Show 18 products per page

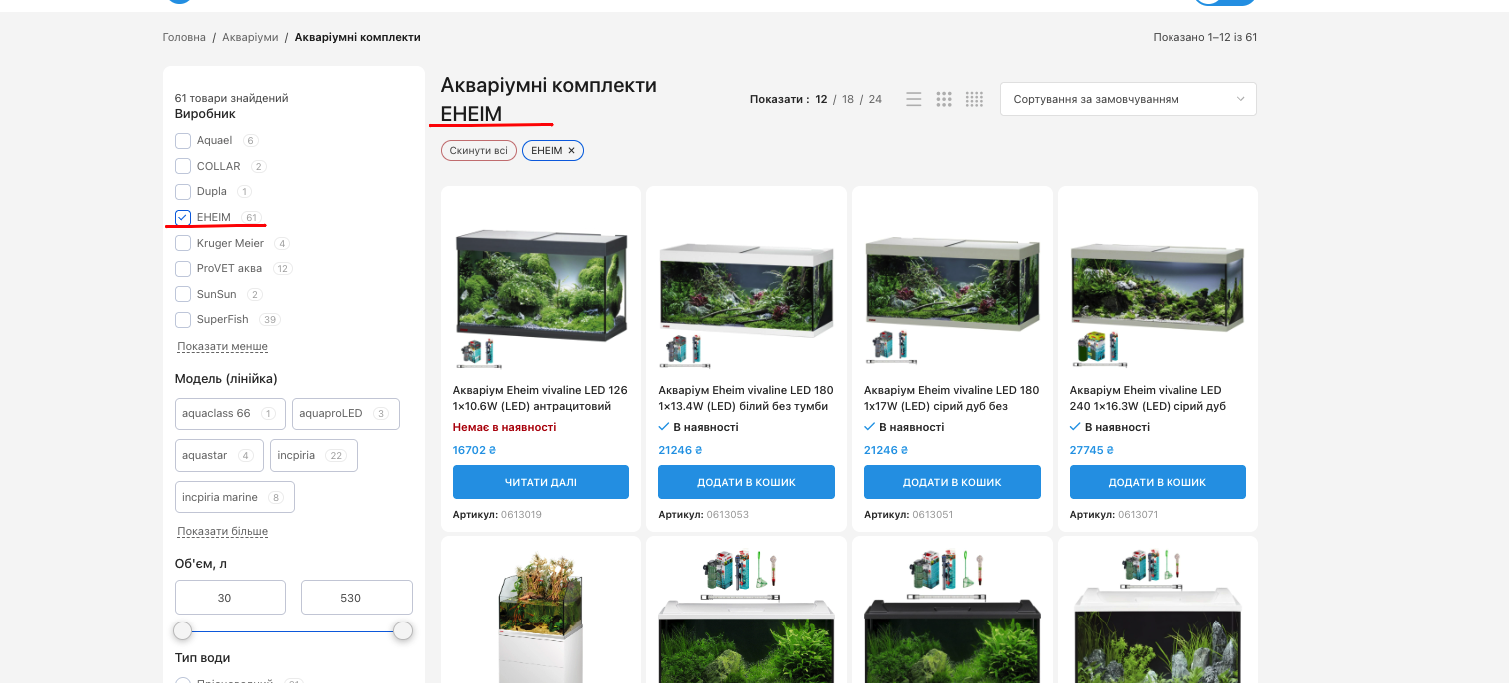click(x=848, y=99)
